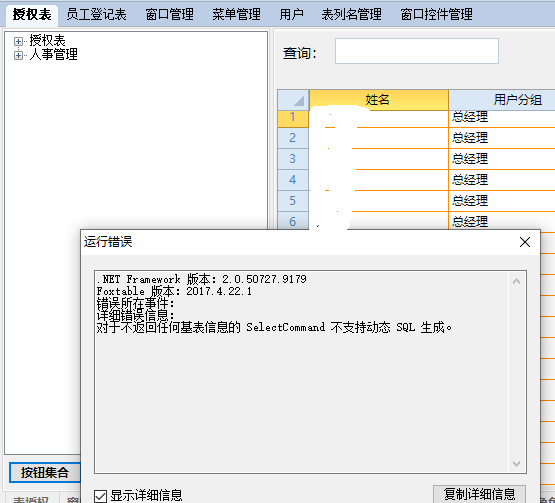Open the 窗口管理 tab
Image resolution: width=555 pixels, height=503 pixels.
170,15
